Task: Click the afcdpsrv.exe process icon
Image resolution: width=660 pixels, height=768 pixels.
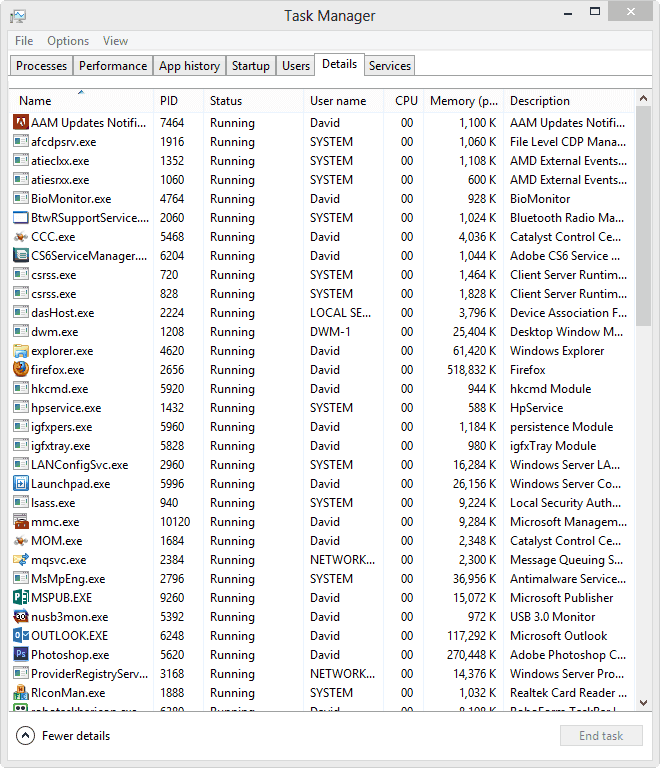Action: coord(21,142)
